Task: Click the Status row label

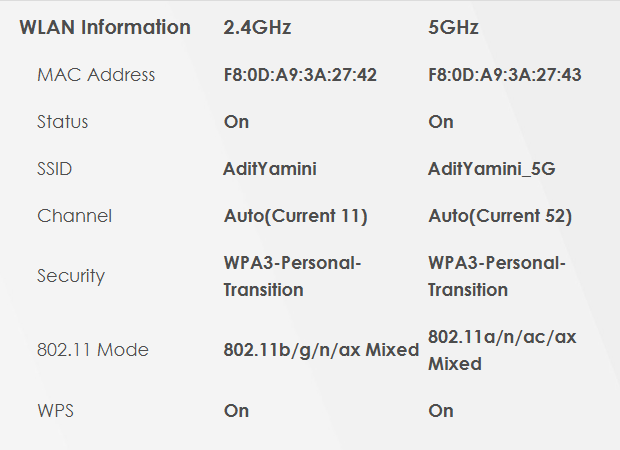Action: [x=62, y=121]
